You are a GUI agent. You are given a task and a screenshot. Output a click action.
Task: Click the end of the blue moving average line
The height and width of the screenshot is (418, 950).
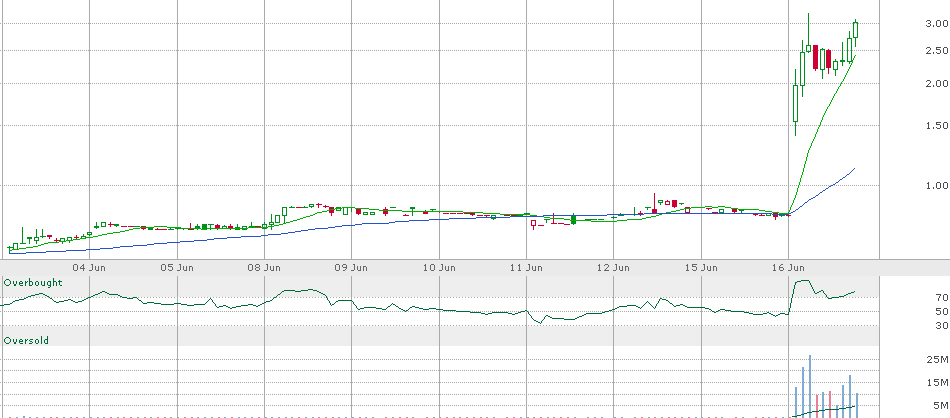click(854, 168)
